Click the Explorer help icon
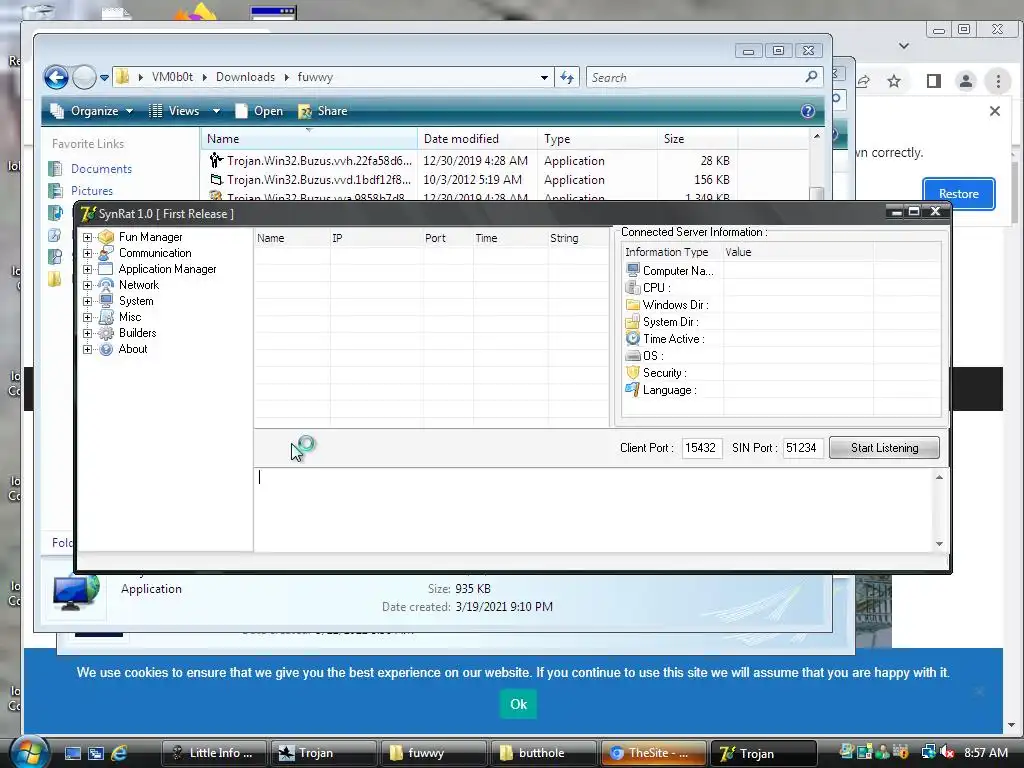Viewport: 1024px width, 768px height. pyautogui.click(x=808, y=111)
